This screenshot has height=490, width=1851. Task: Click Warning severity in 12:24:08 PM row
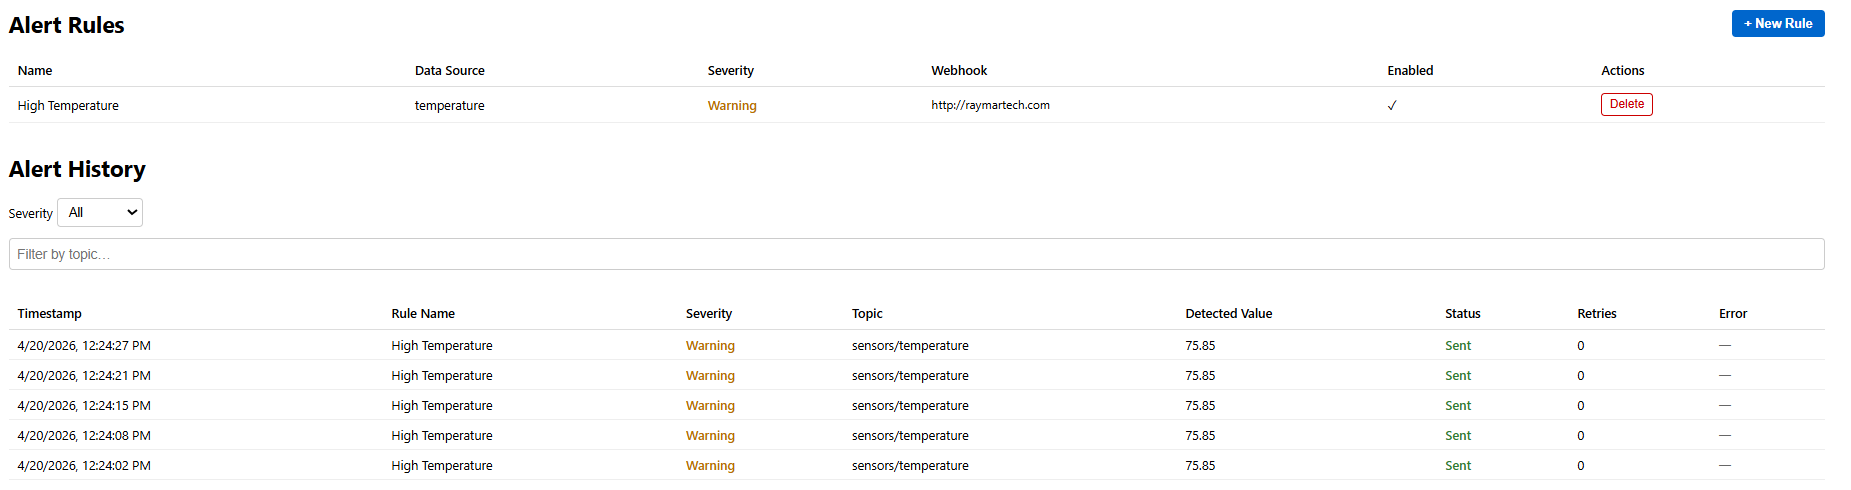coord(710,436)
